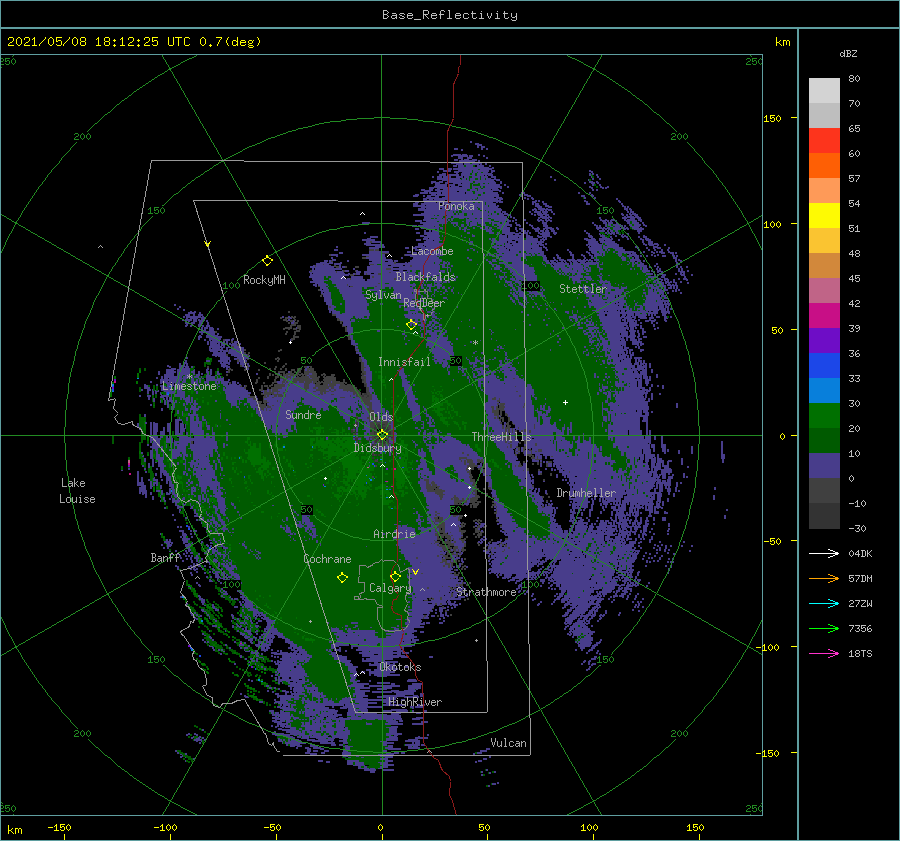Click the yellow -100 tick on bottom axis
Image resolution: width=900 pixels, height=841 pixels.
pyautogui.click(x=165, y=827)
